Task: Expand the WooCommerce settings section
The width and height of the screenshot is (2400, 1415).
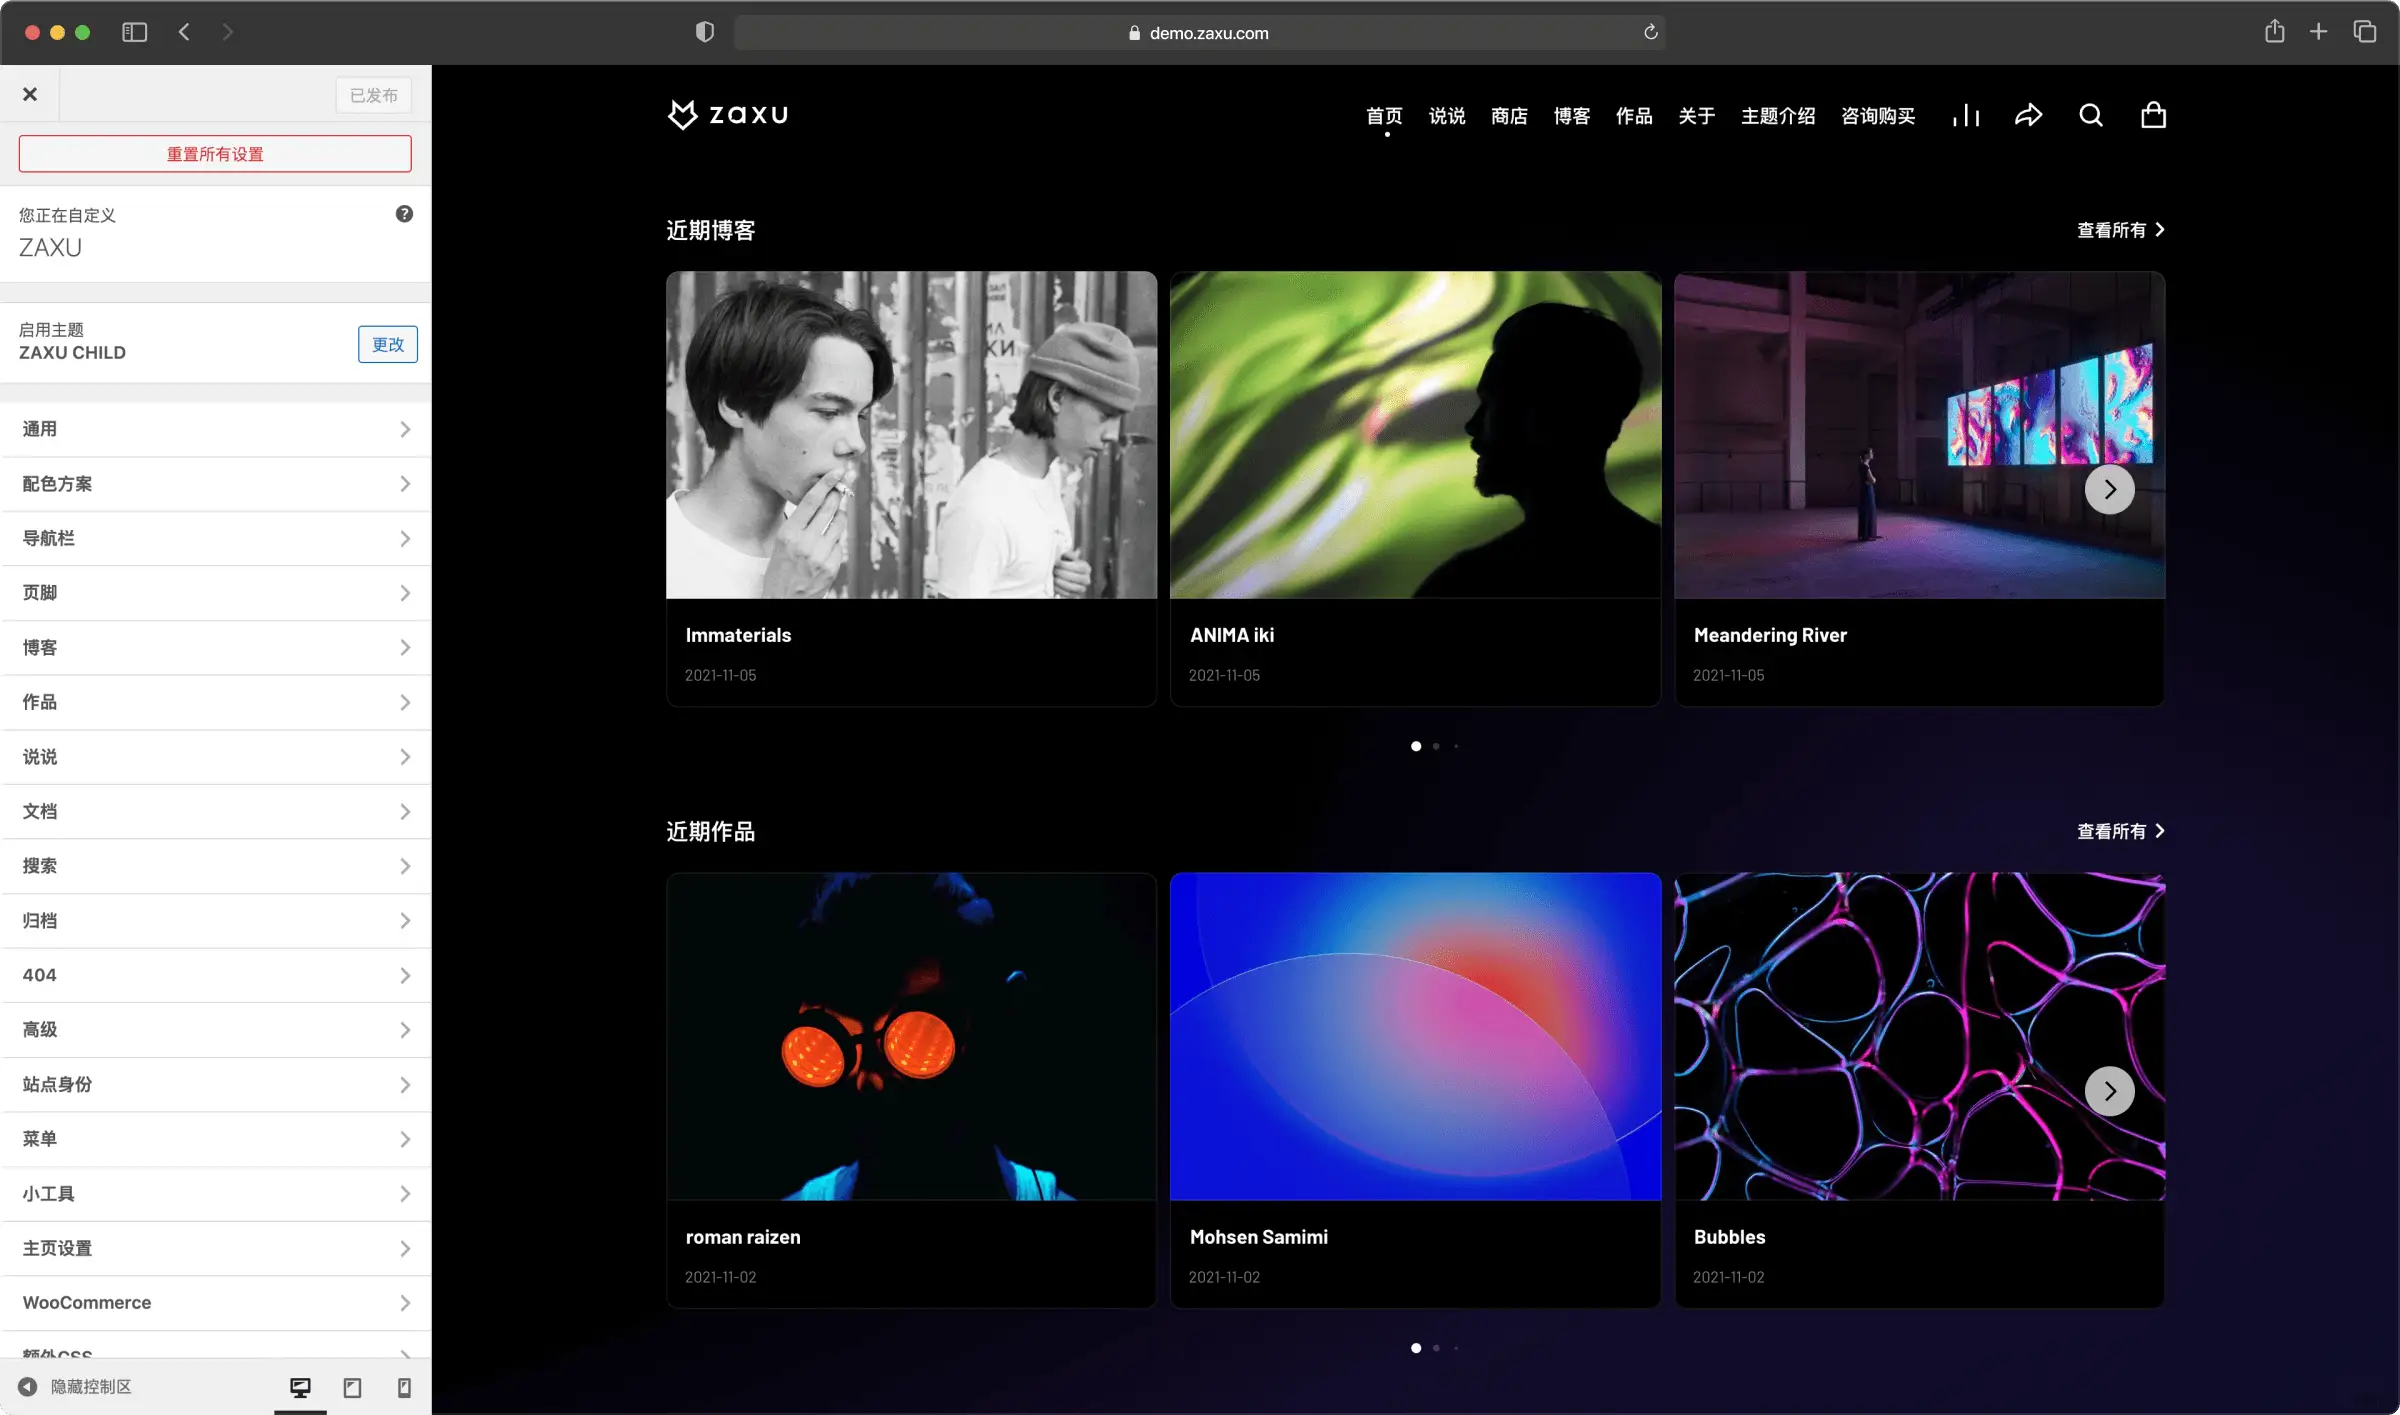Action: 215,1302
